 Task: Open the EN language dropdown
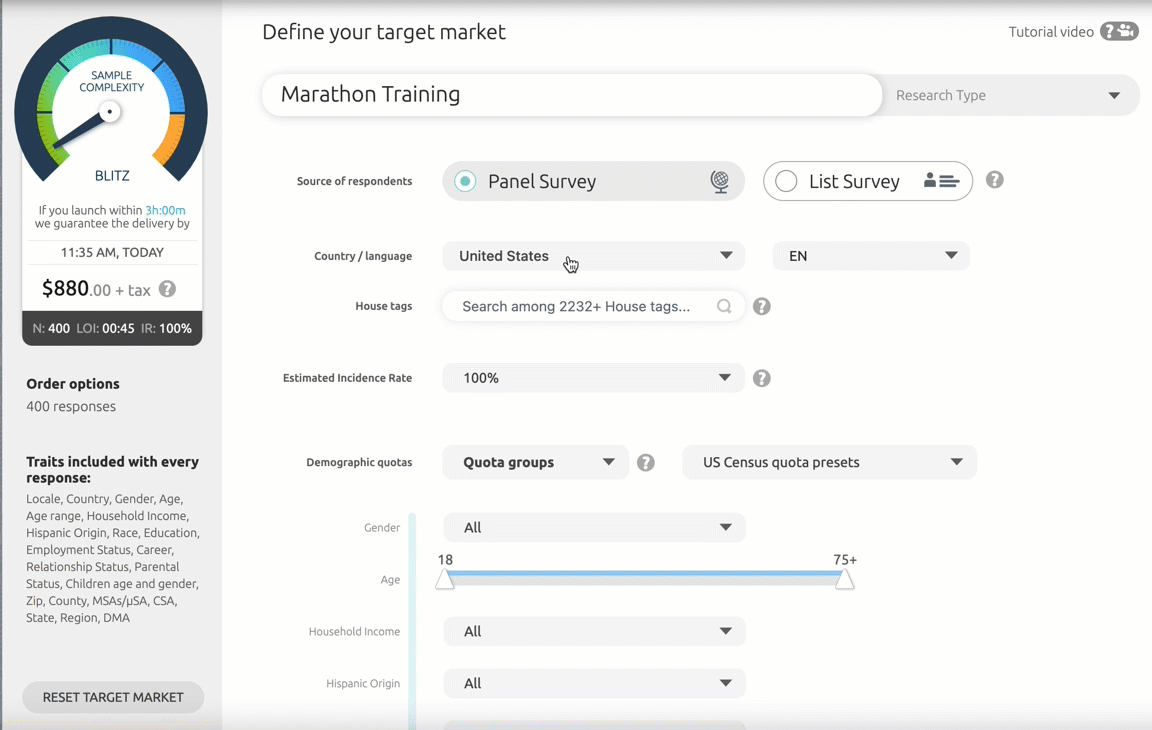[x=871, y=256]
